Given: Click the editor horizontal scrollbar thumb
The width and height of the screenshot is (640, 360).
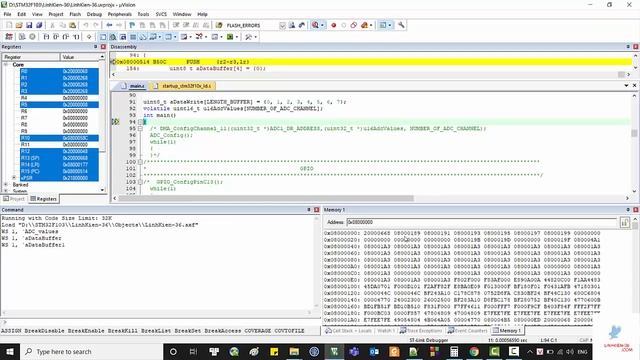Looking at the screenshot, I should click(265, 198).
